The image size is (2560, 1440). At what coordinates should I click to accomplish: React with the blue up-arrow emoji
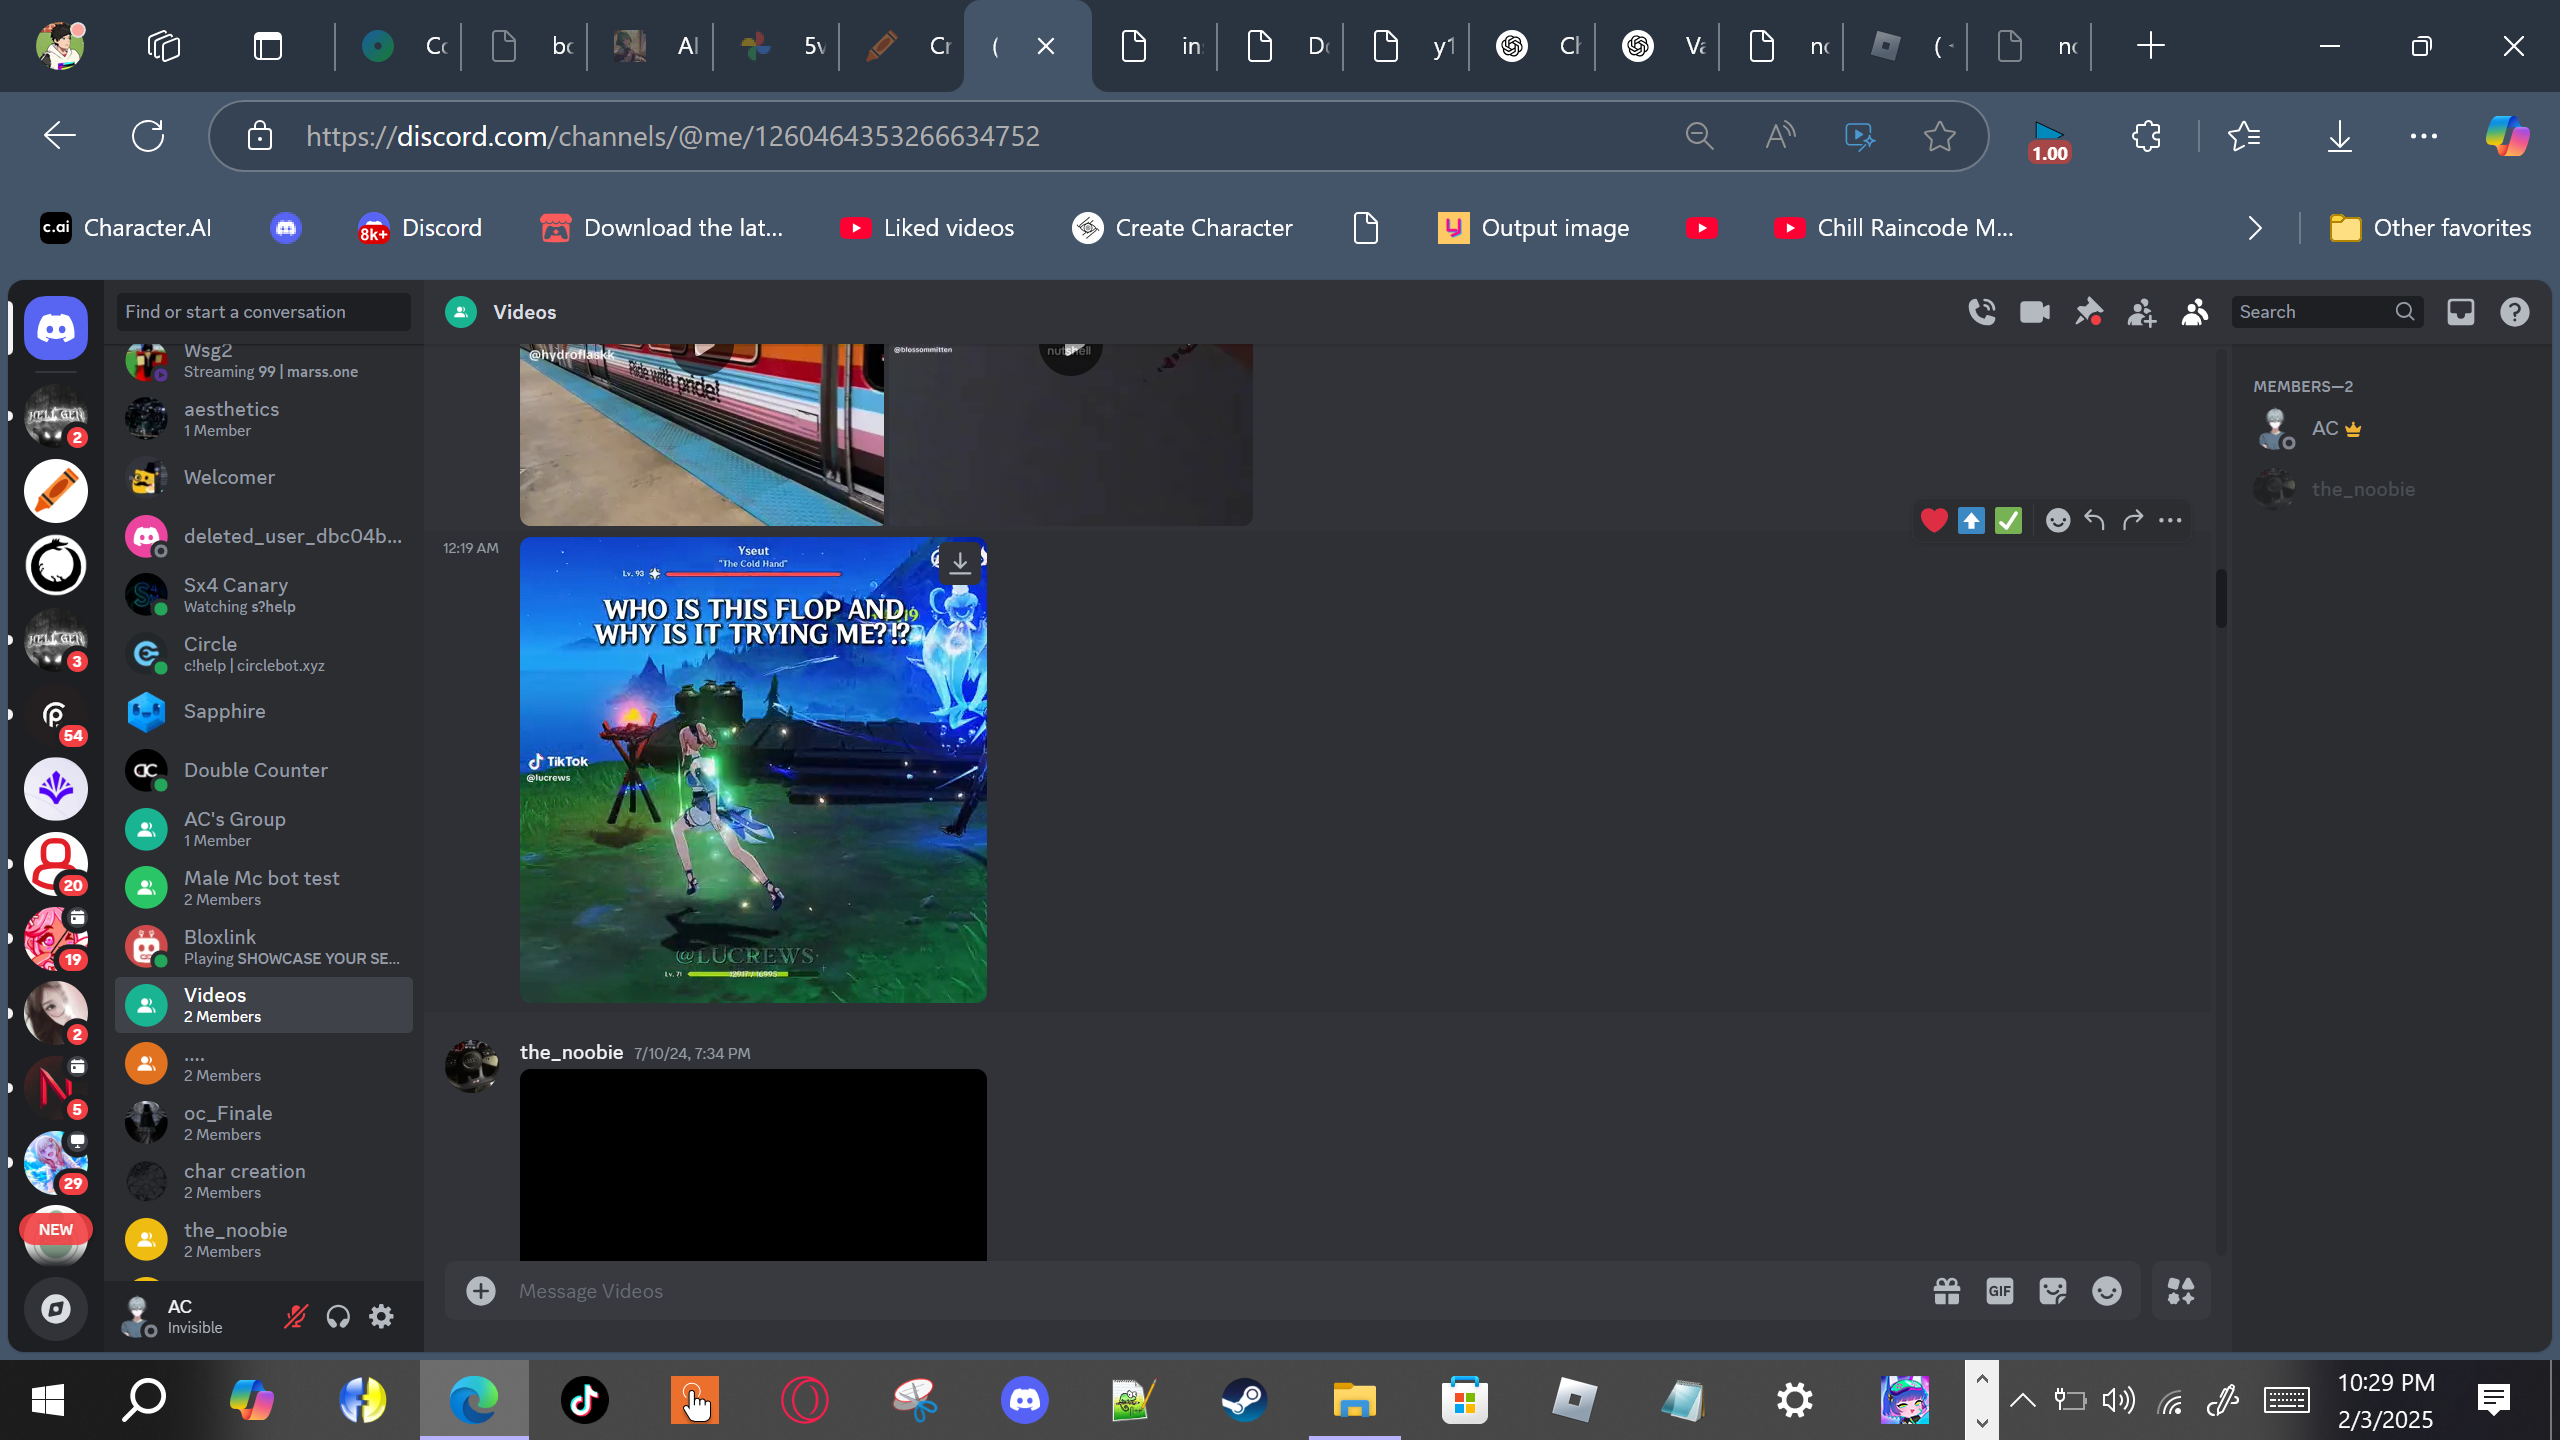(x=1971, y=520)
